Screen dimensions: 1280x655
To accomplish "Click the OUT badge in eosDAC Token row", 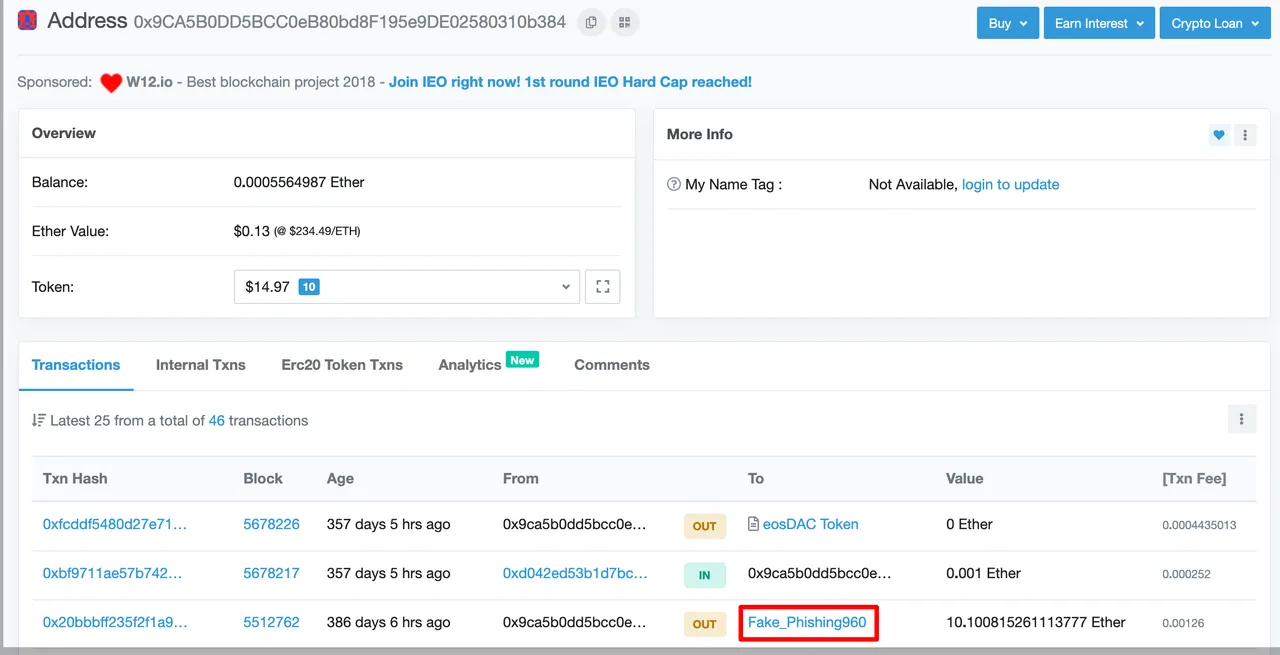I will pos(705,525).
